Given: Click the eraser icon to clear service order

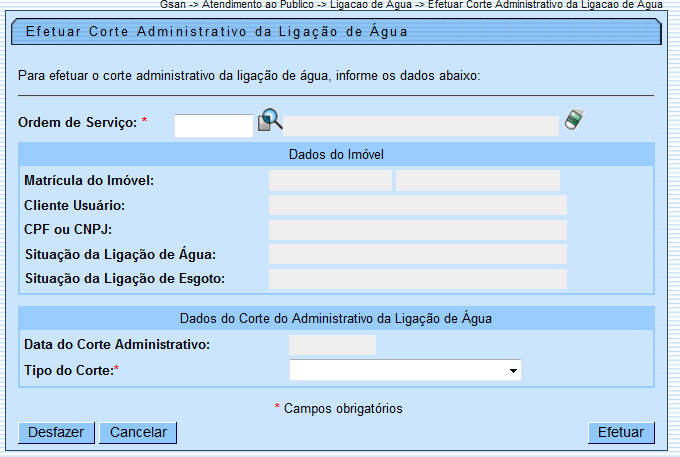Looking at the screenshot, I should pyautogui.click(x=573, y=120).
